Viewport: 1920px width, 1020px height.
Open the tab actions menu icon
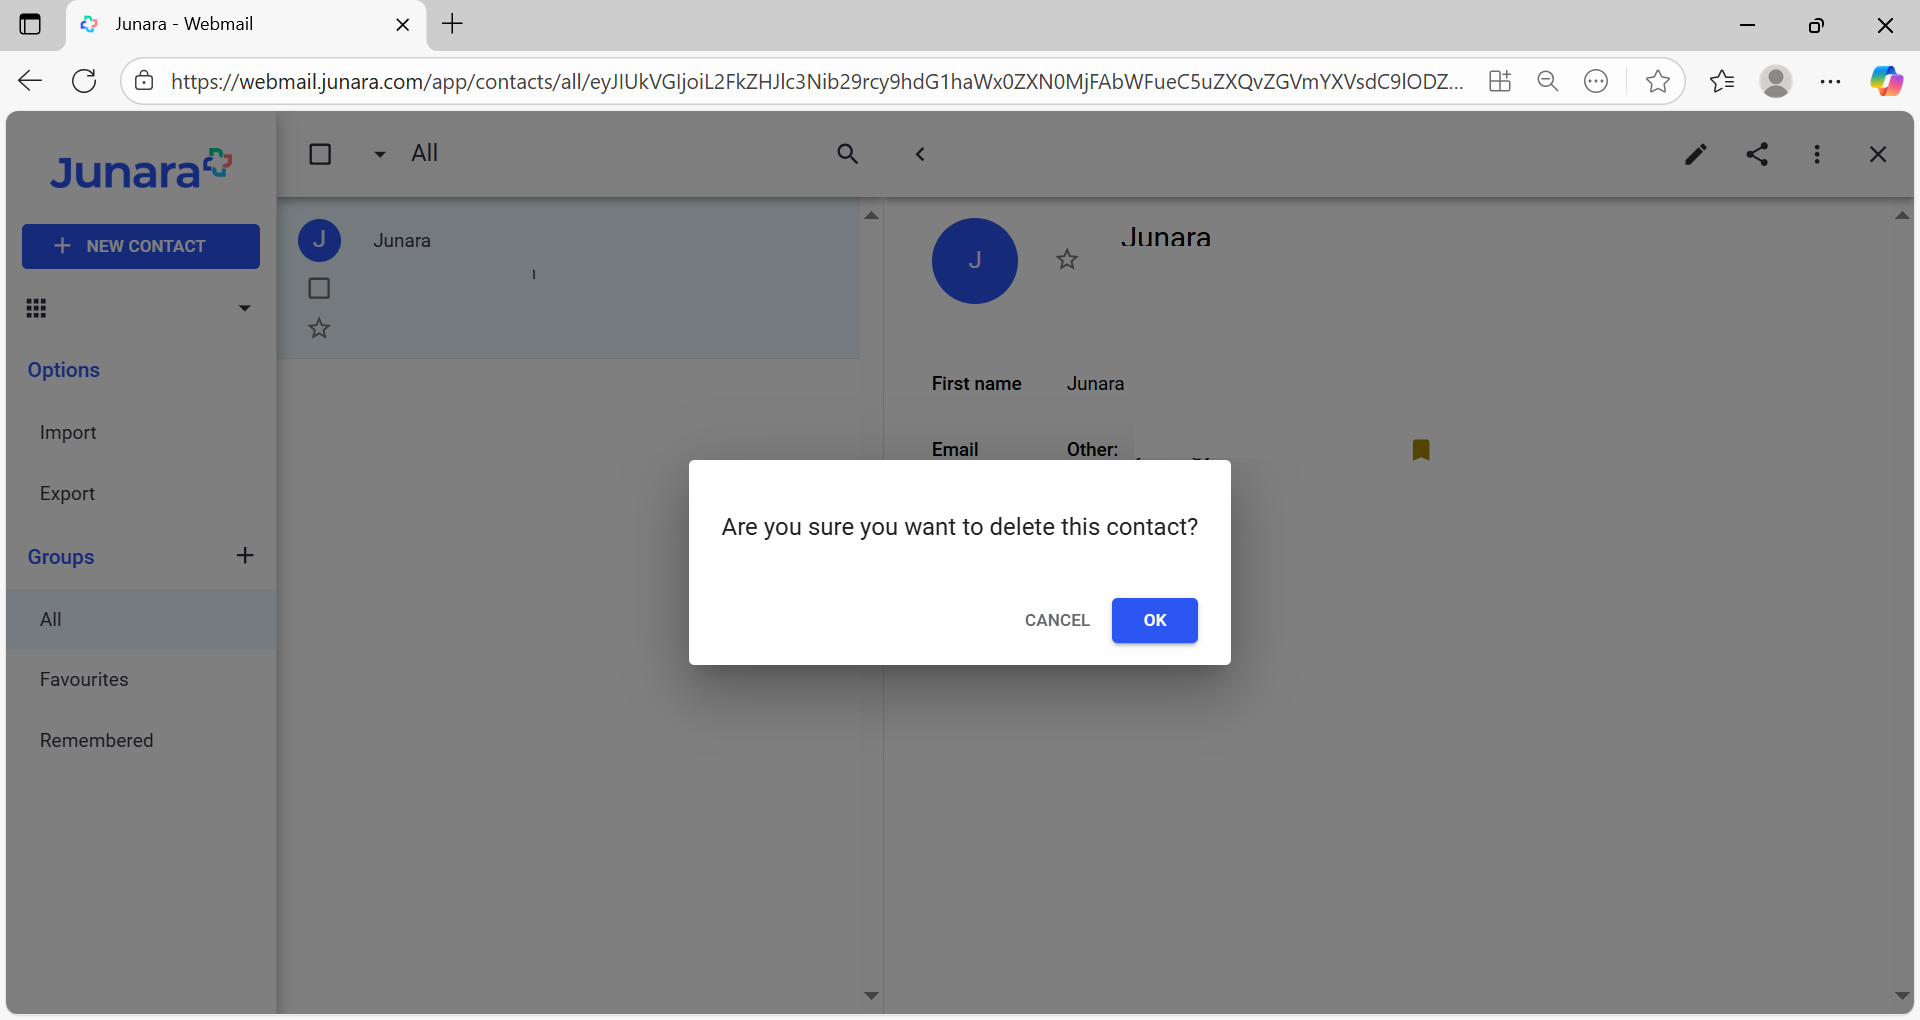tap(30, 24)
